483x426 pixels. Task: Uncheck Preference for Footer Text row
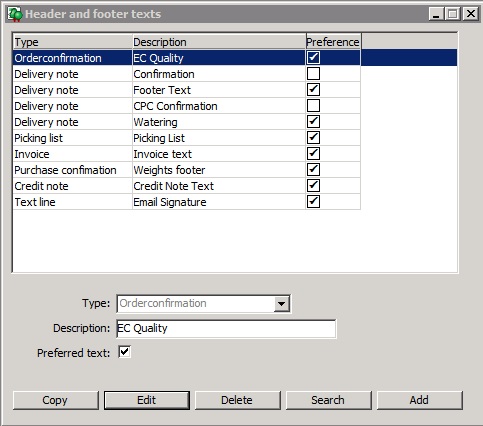(313, 90)
